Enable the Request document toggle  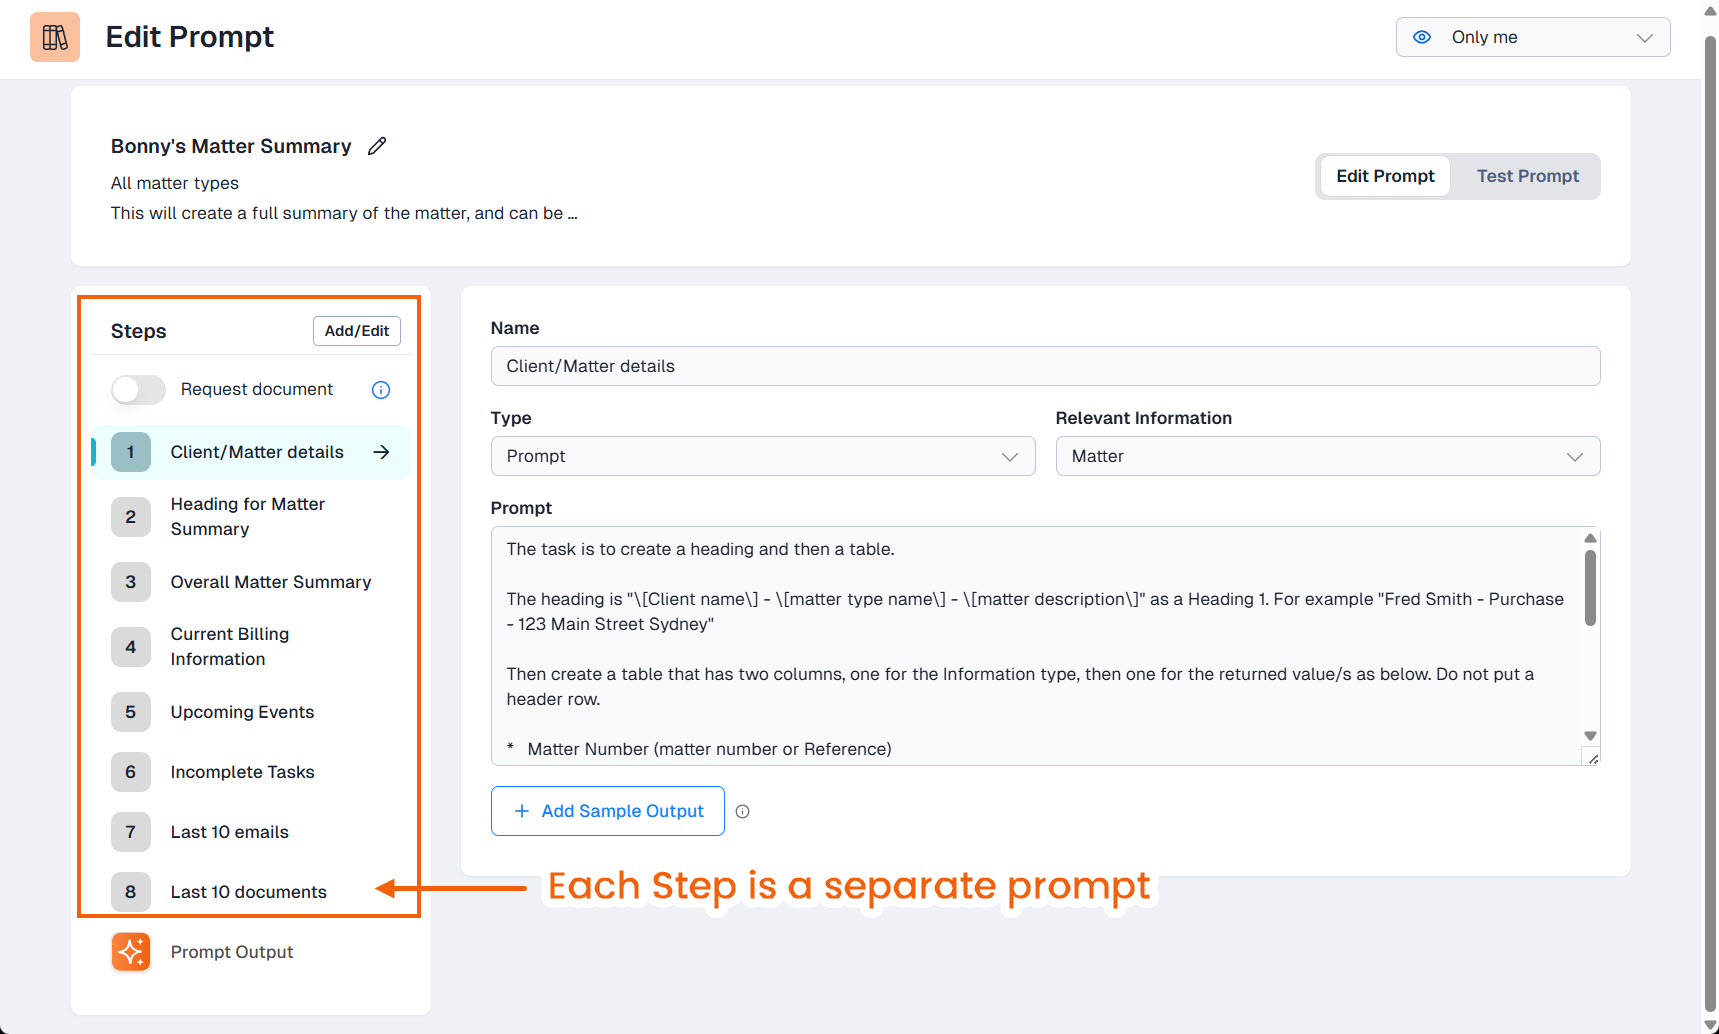[x=138, y=390]
